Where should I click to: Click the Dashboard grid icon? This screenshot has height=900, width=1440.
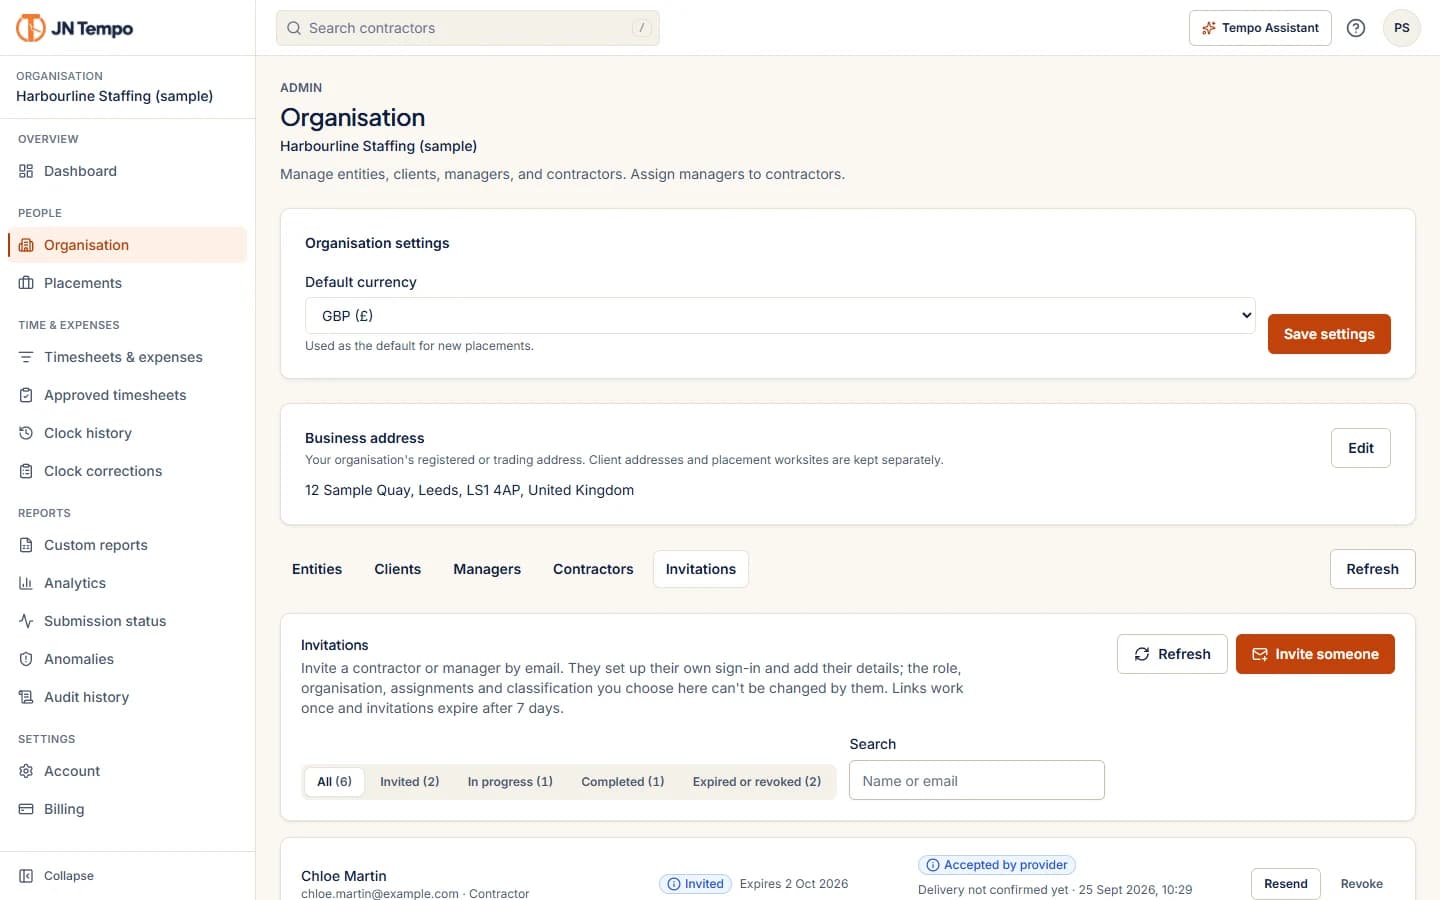(26, 171)
